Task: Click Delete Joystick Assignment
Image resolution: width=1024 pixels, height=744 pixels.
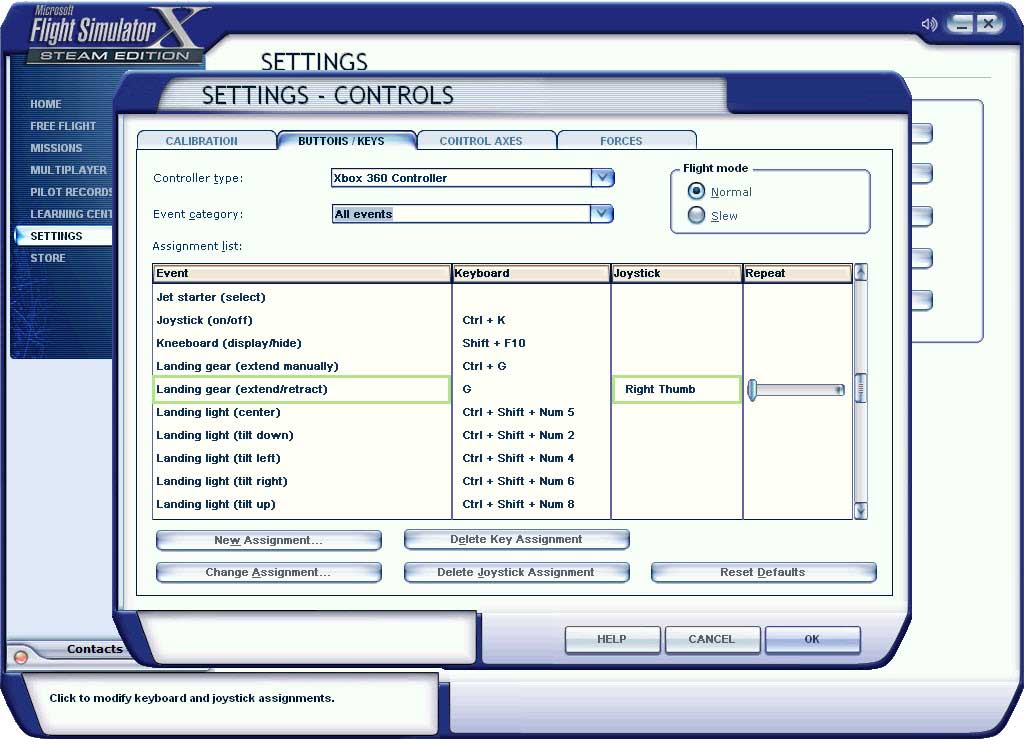Action: click(516, 572)
